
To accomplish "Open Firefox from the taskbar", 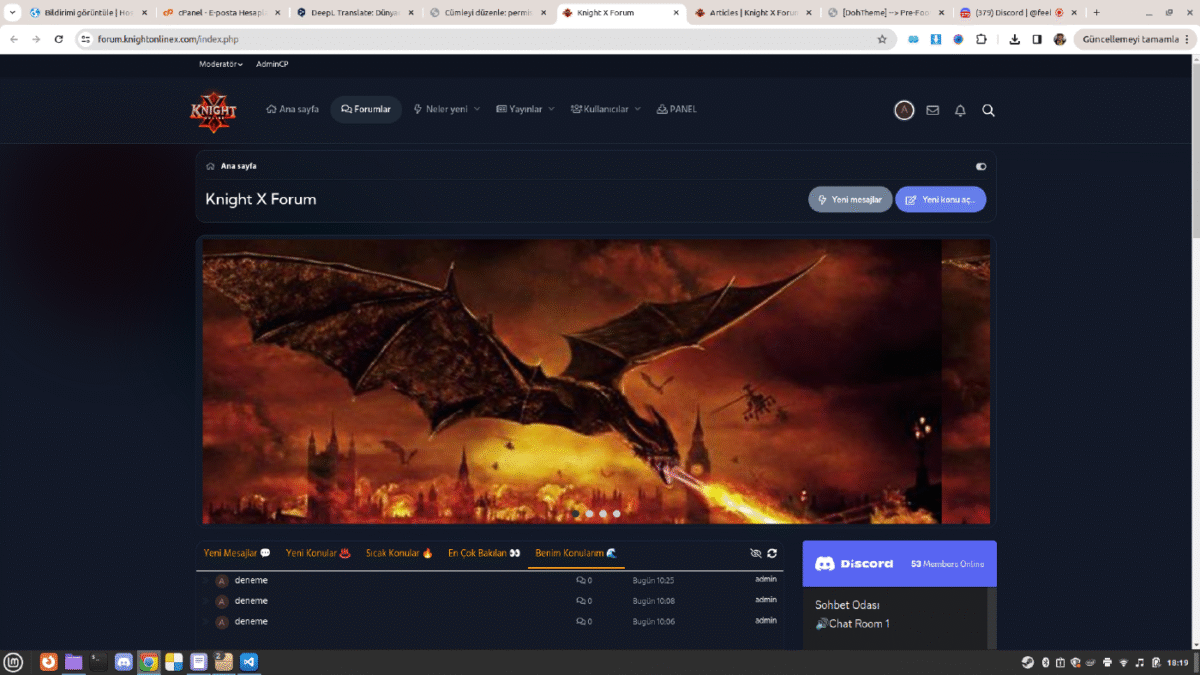I will (48, 662).
